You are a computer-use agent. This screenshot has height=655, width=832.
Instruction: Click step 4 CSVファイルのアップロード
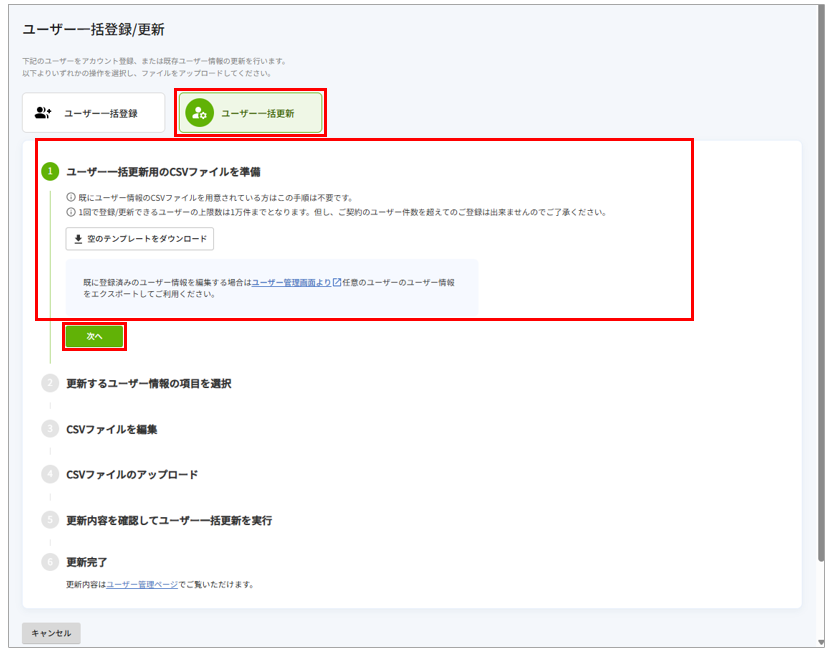pos(132,475)
